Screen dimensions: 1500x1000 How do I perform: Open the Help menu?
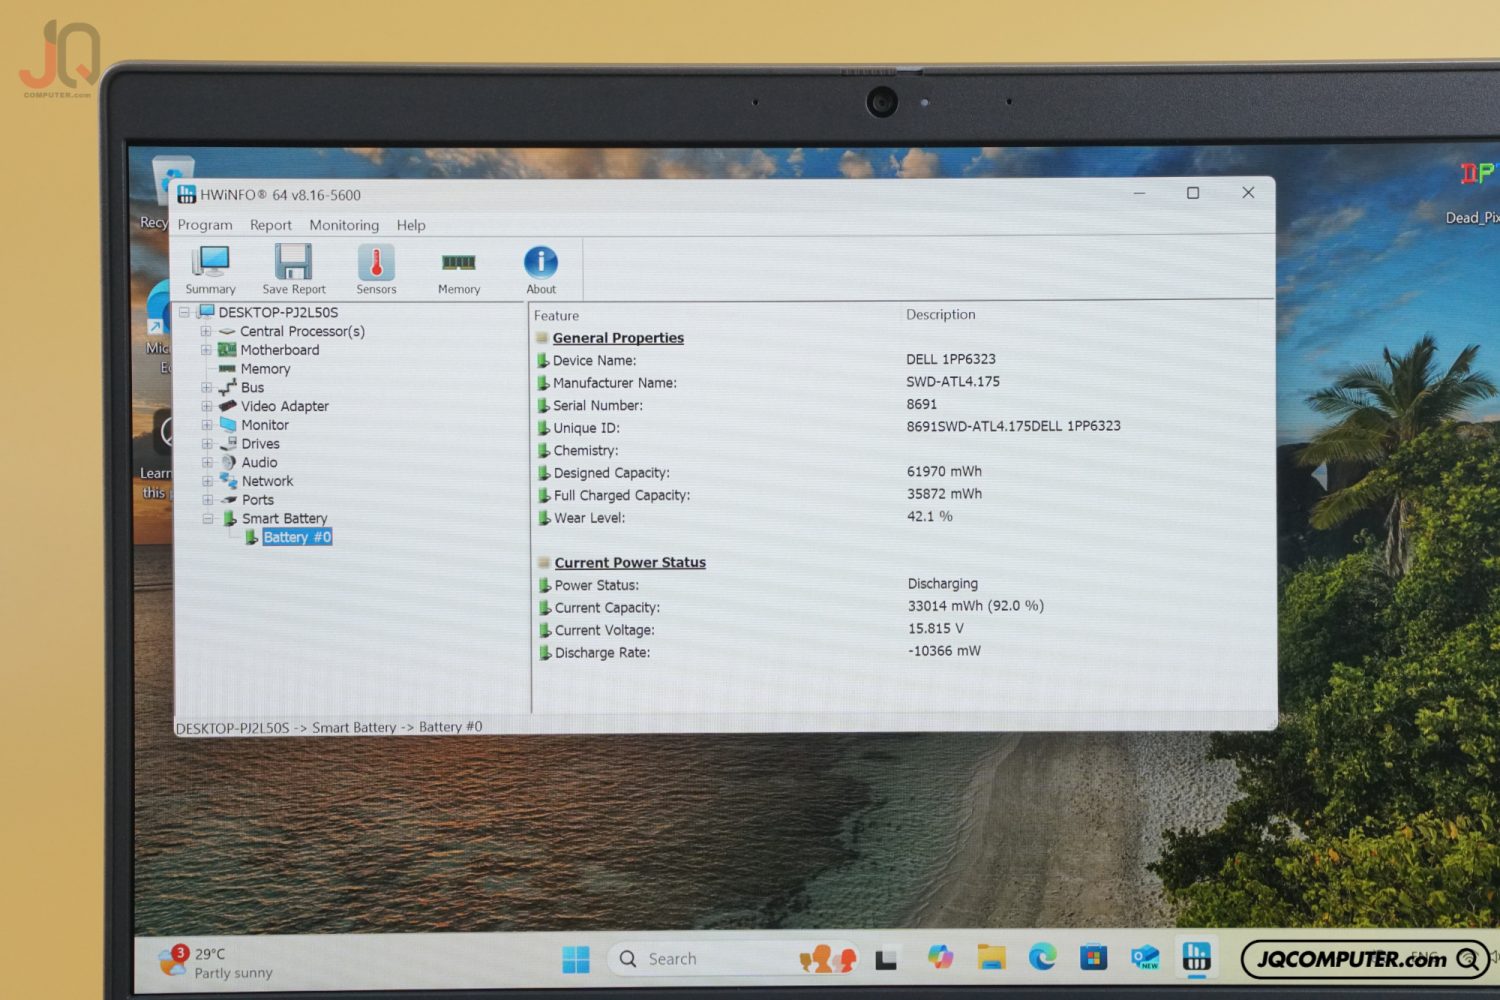[411, 225]
